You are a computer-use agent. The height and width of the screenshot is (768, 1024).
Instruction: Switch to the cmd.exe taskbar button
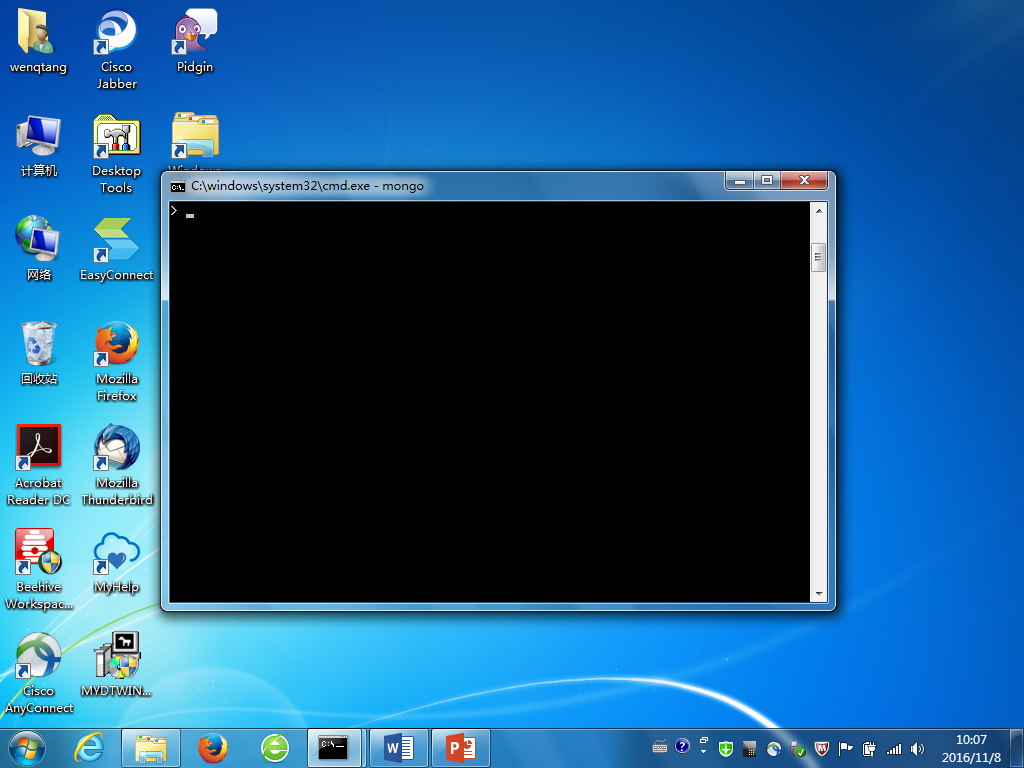334,748
